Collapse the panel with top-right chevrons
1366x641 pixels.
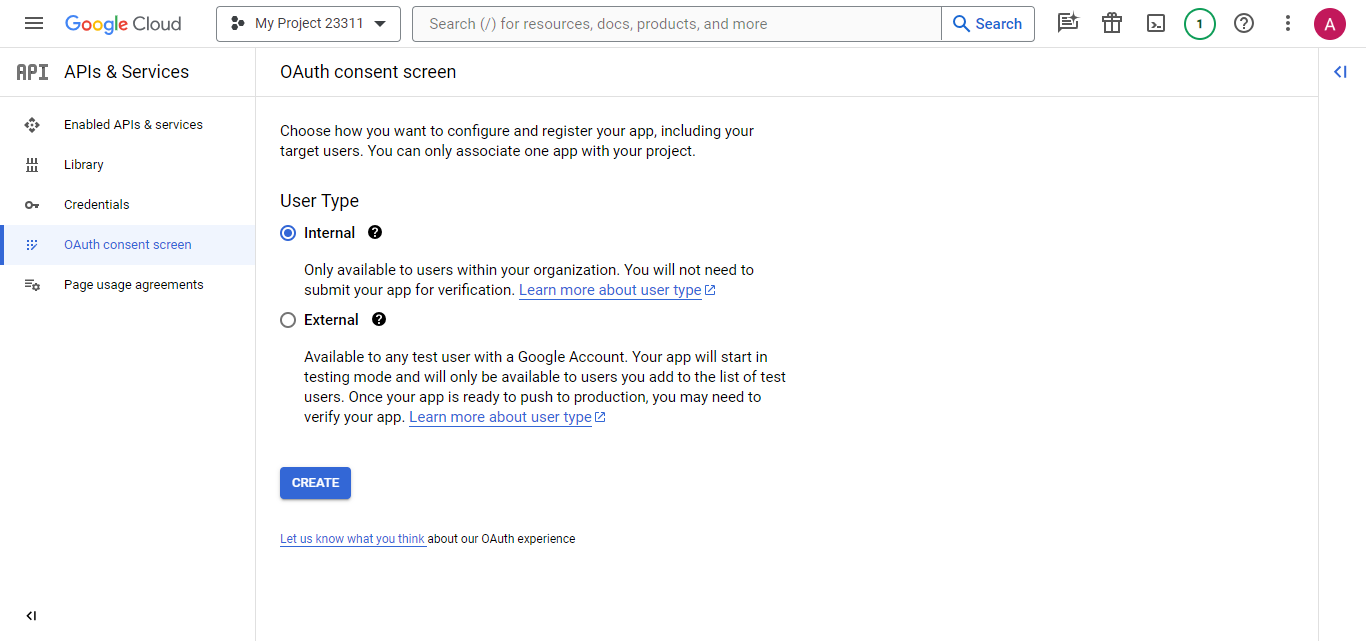click(x=1340, y=71)
